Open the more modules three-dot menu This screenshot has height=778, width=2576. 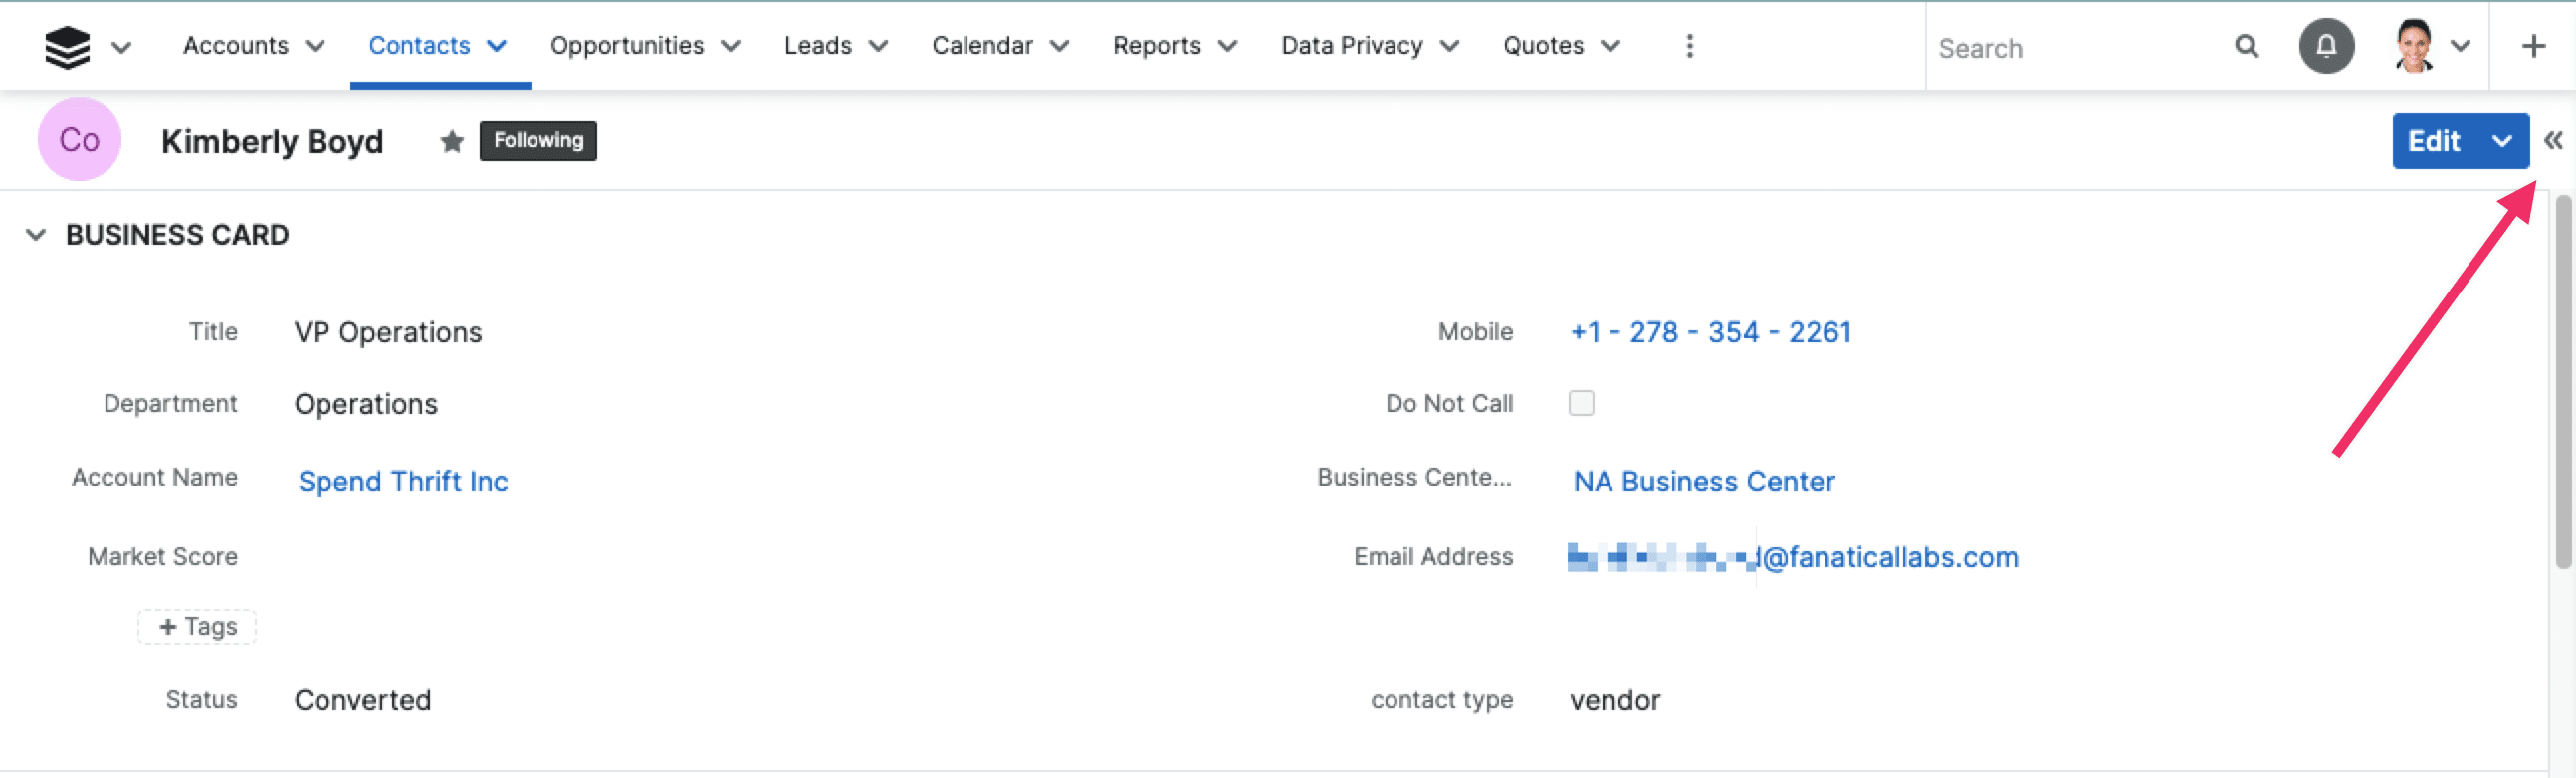[1689, 46]
